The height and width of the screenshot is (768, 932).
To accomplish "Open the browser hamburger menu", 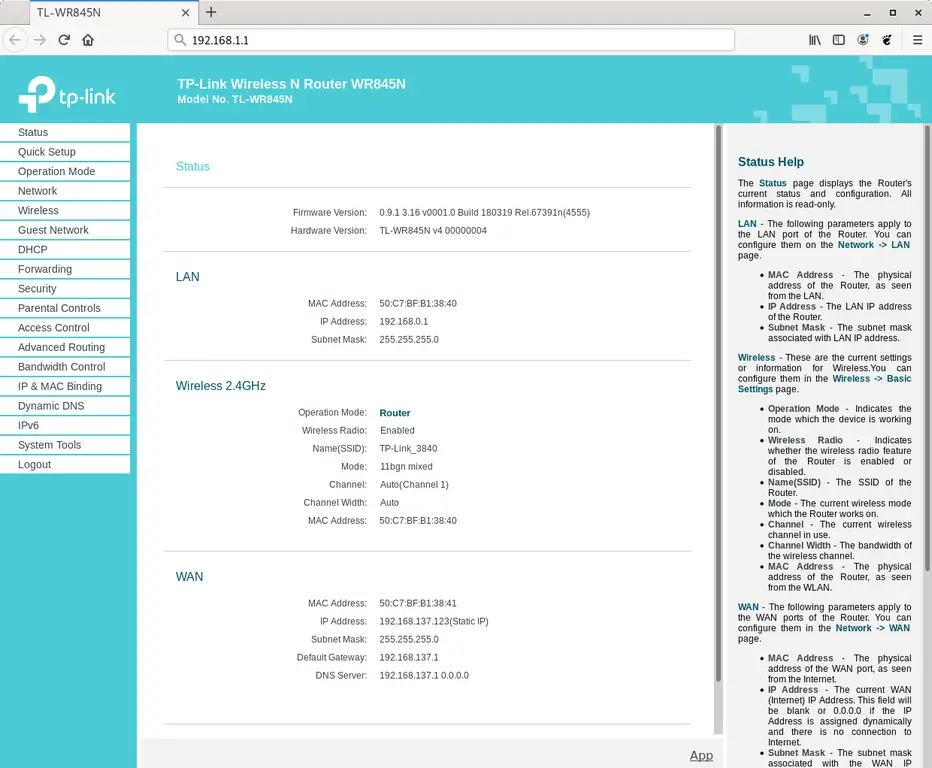I will click(916, 40).
